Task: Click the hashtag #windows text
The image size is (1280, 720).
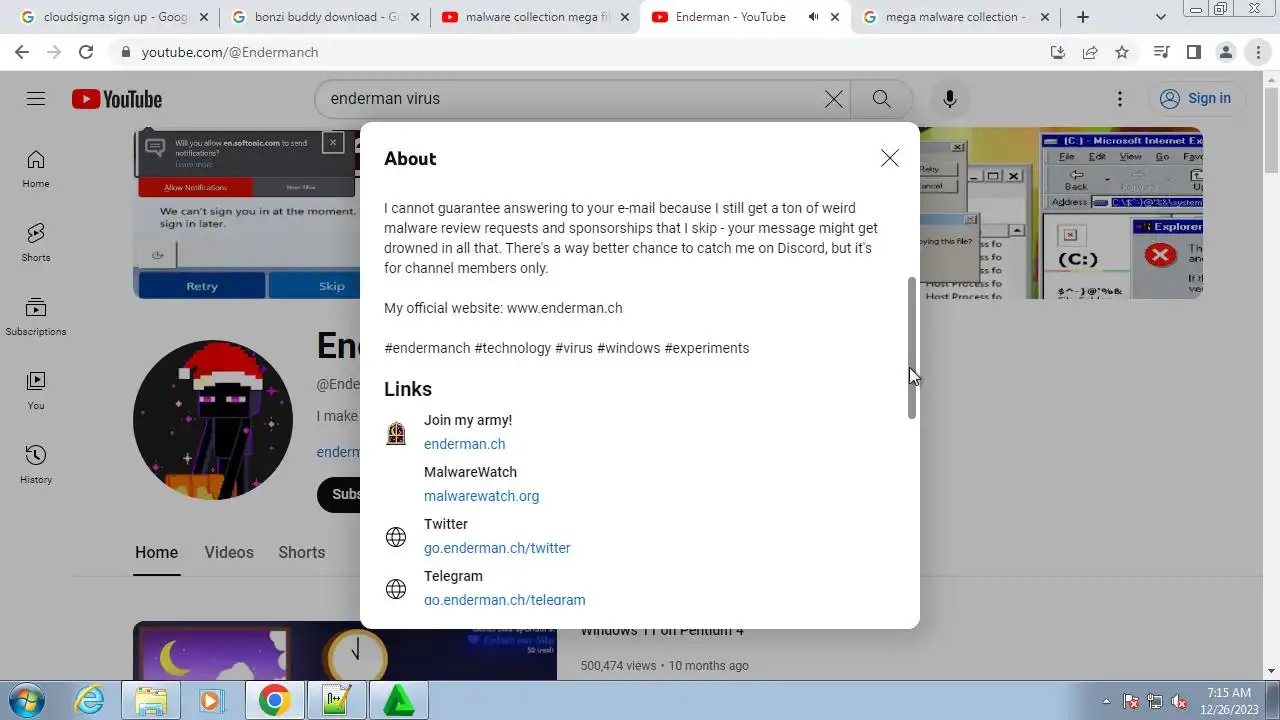Action: click(x=628, y=348)
